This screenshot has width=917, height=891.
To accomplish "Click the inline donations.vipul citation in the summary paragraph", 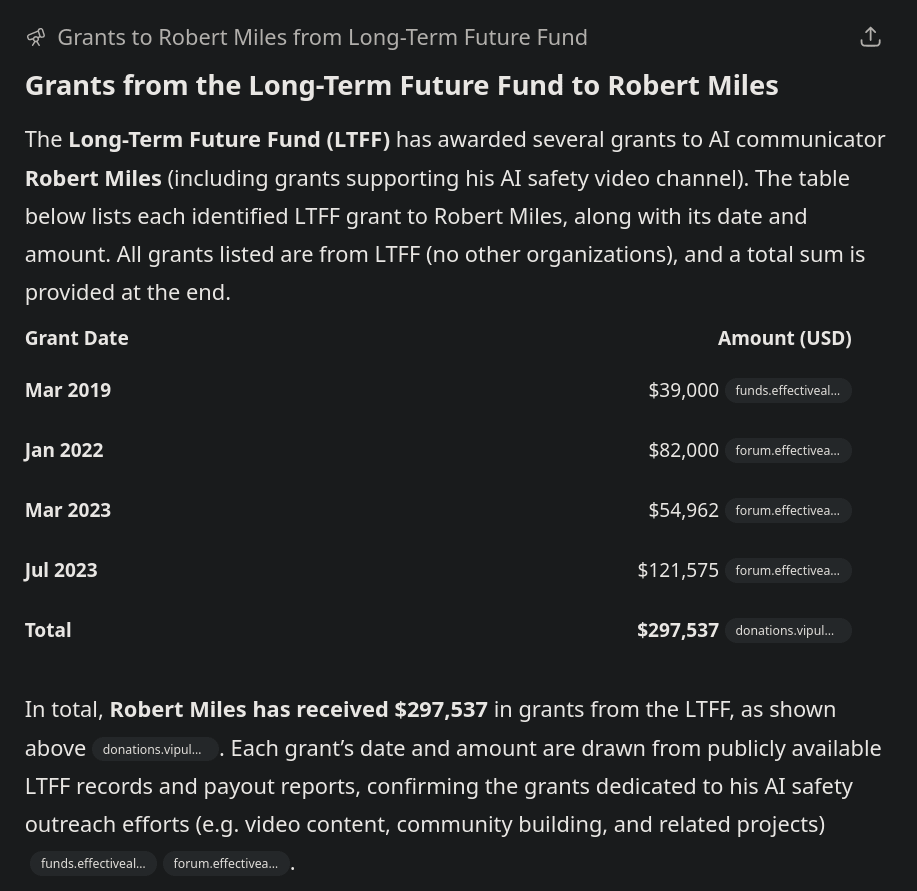I will click(153, 749).
